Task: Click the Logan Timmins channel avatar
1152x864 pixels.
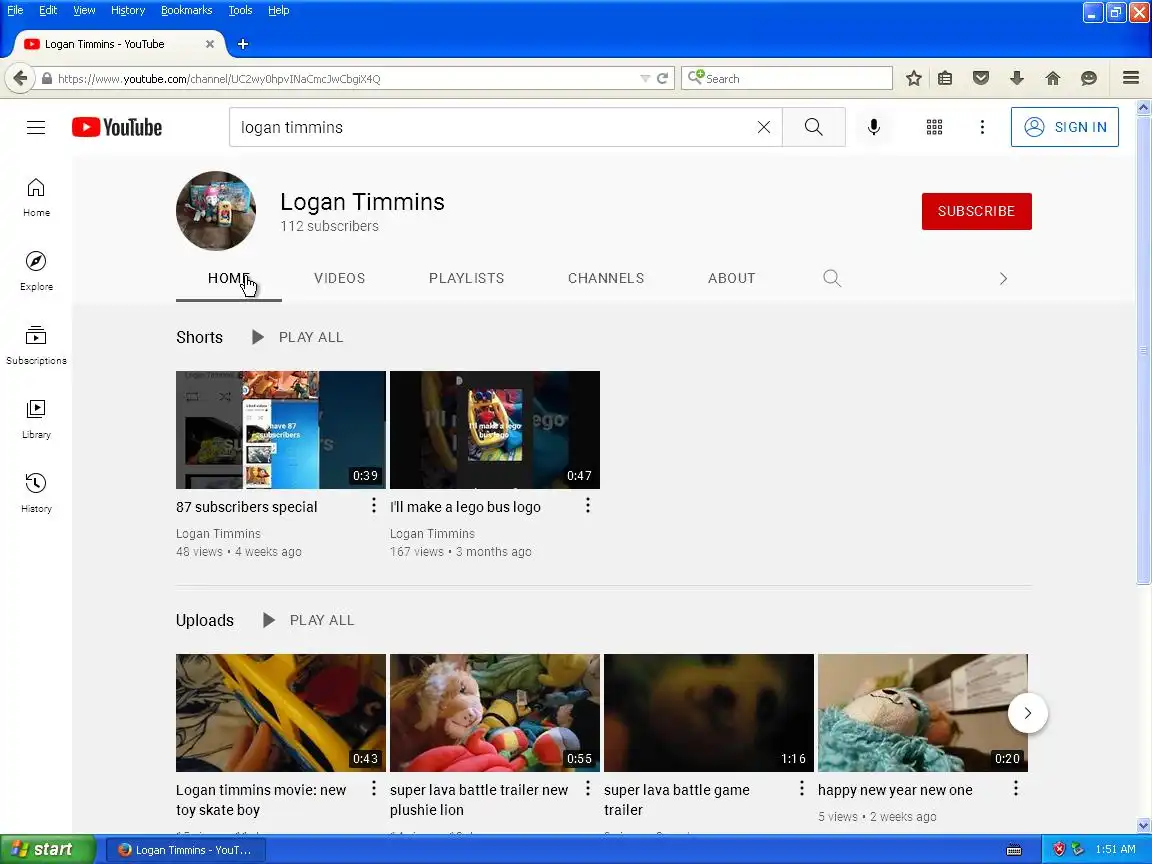Action: click(x=216, y=212)
